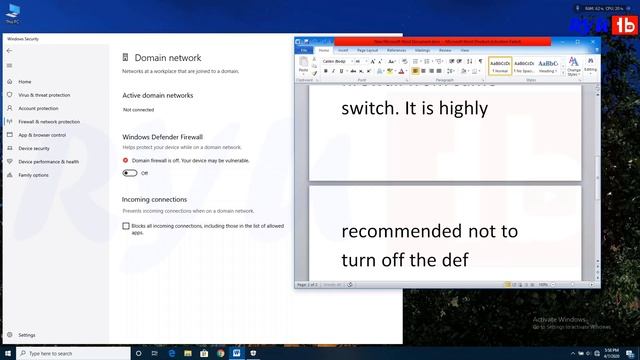
Task: Toggle Show/Hide paragraph marks
Action: click(480, 61)
